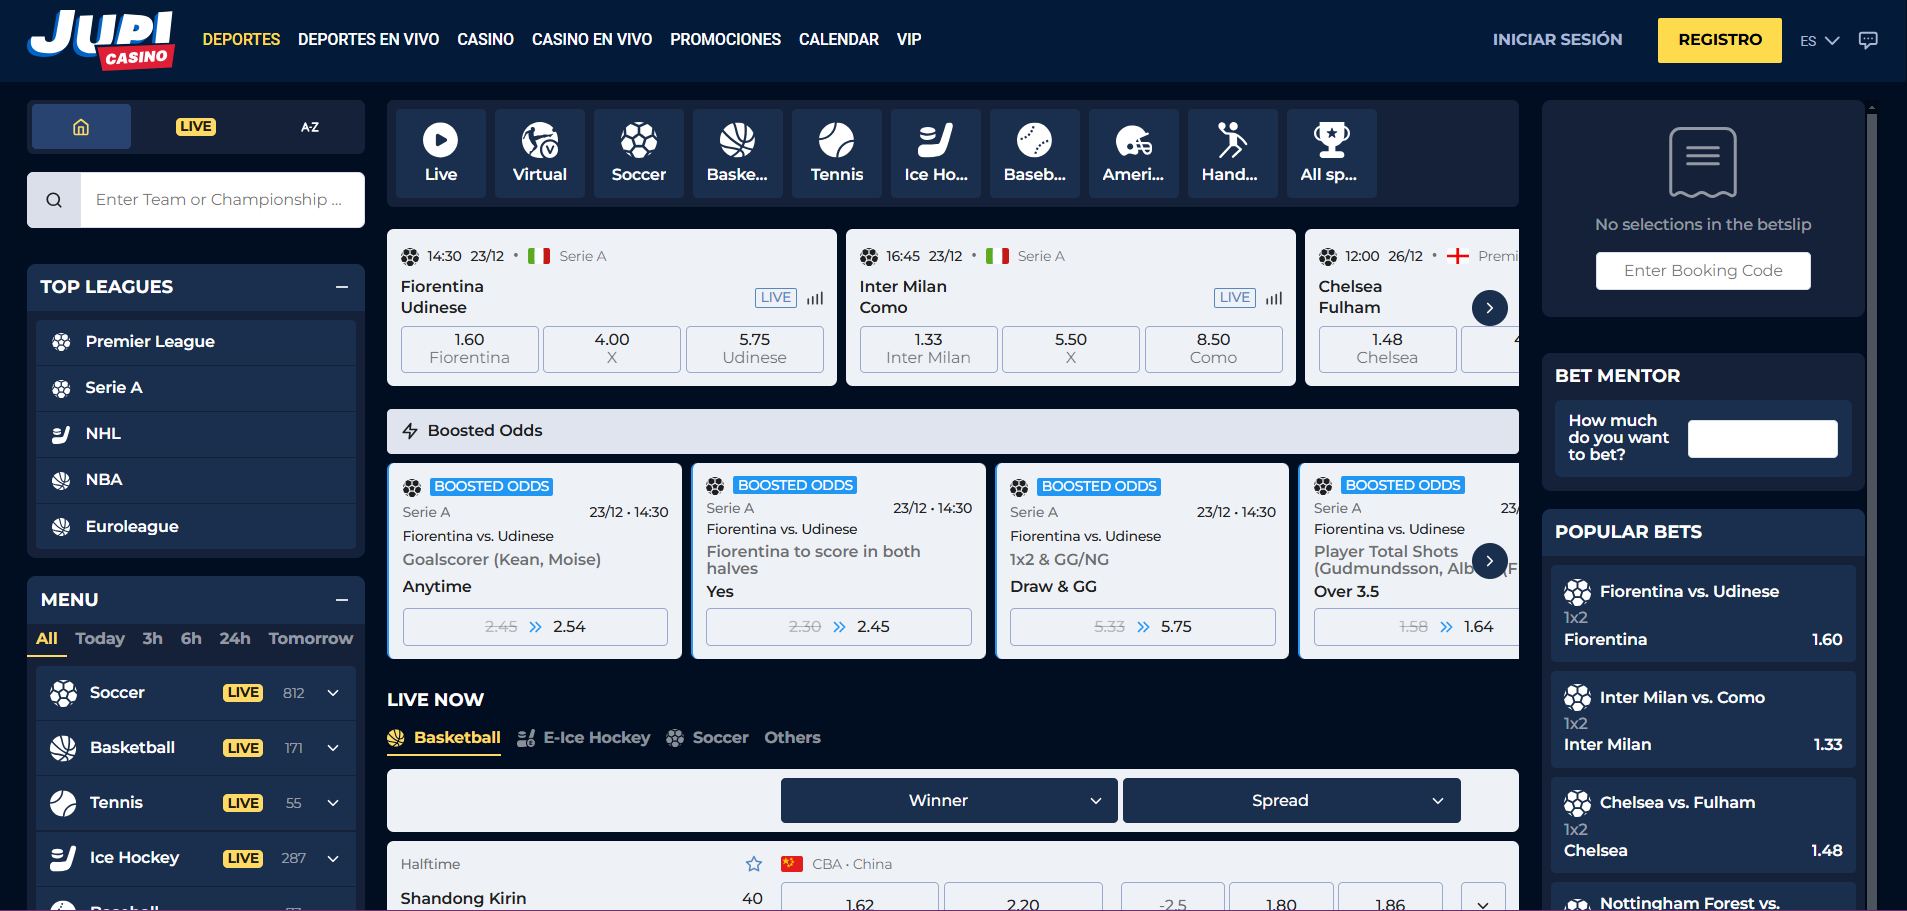Open the Ice Hockey sport tile
The width and height of the screenshot is (1907, 911).
[x=936, y=153]
